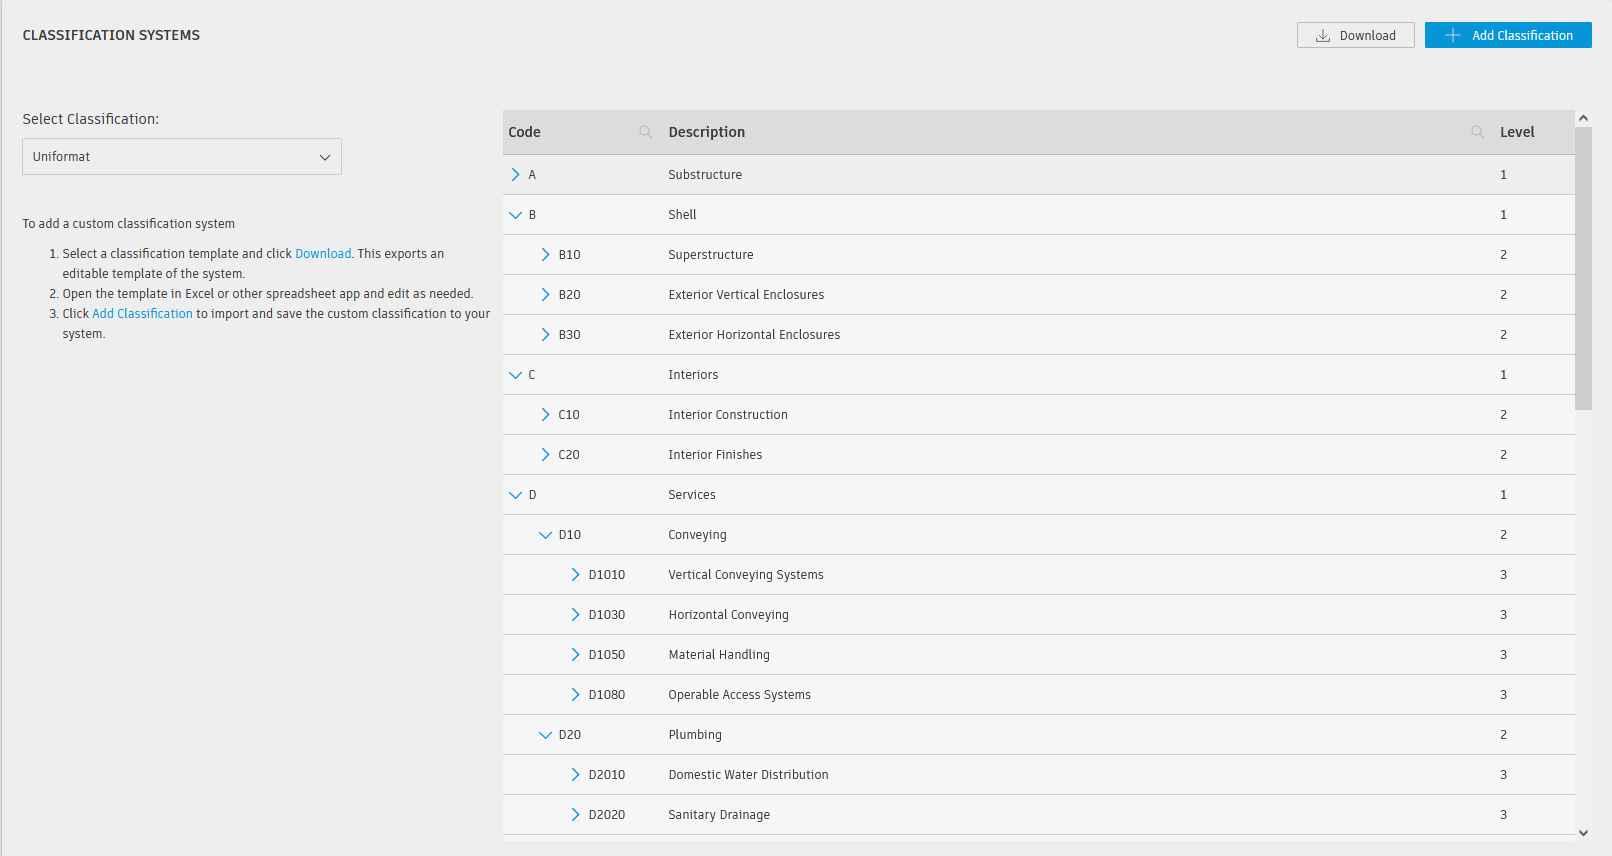Expand the B10 Superstructure row
Screen dimensions: 1612x856
(546, 255)
